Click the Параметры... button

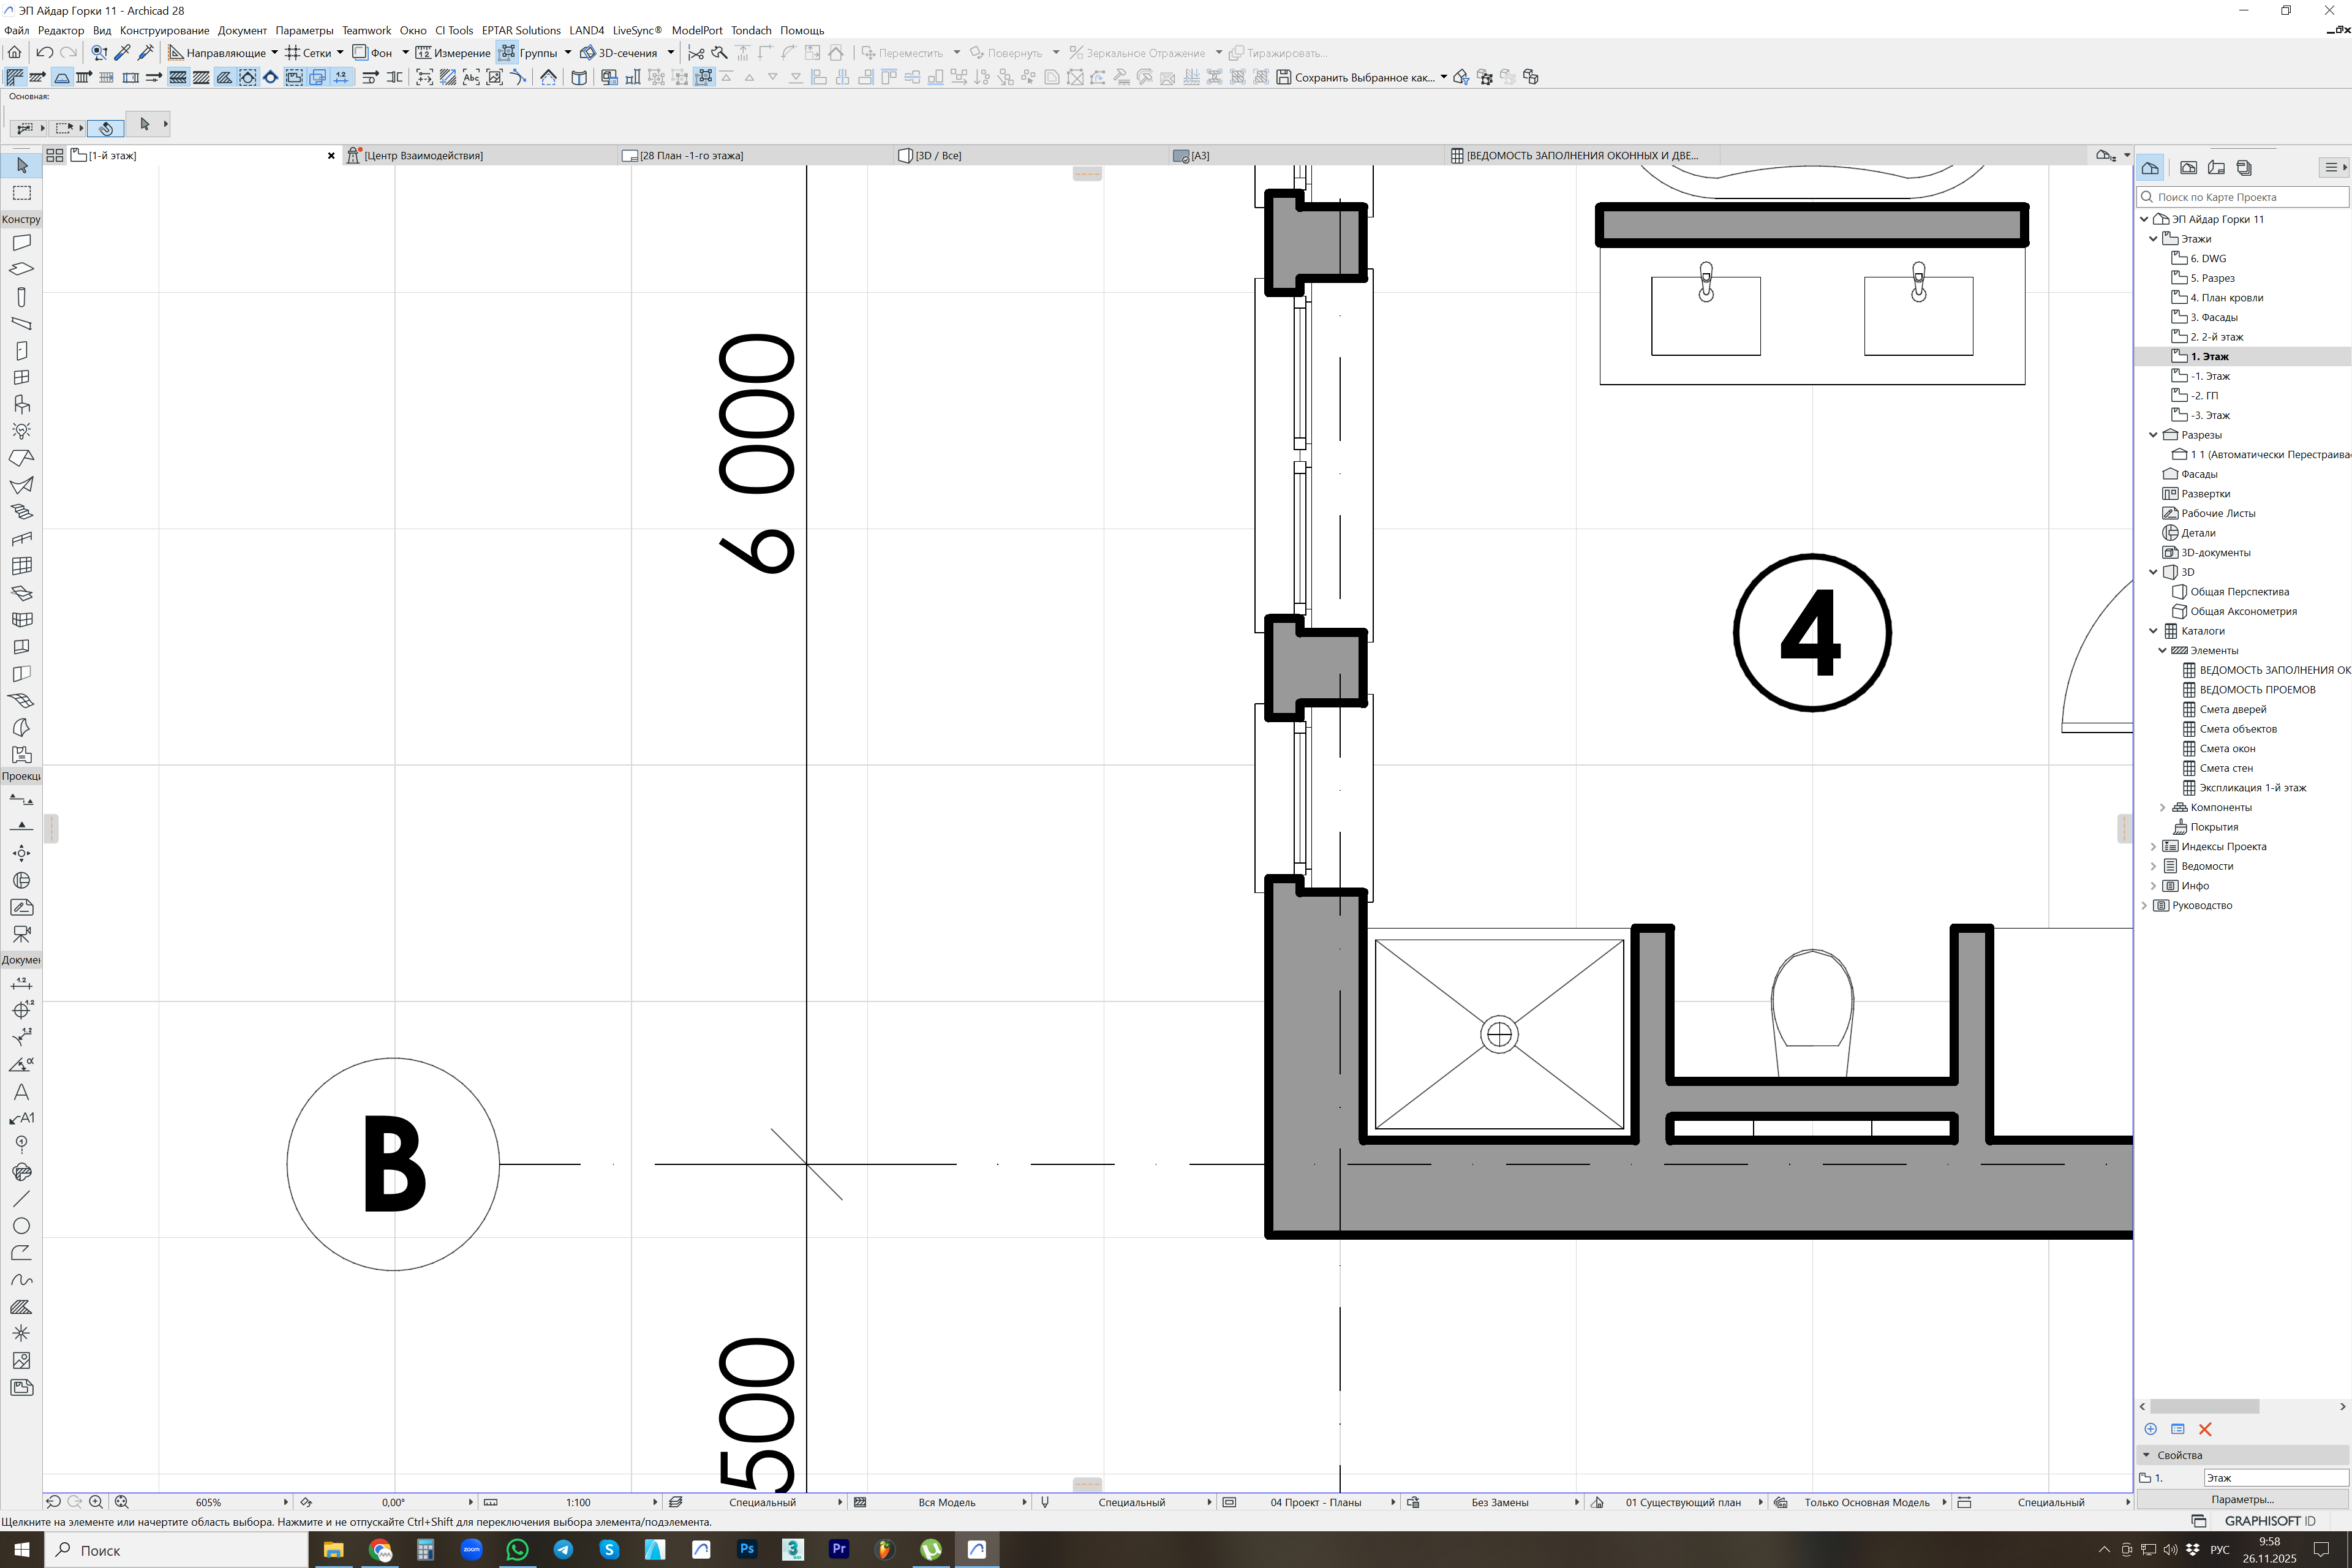2242,1499
